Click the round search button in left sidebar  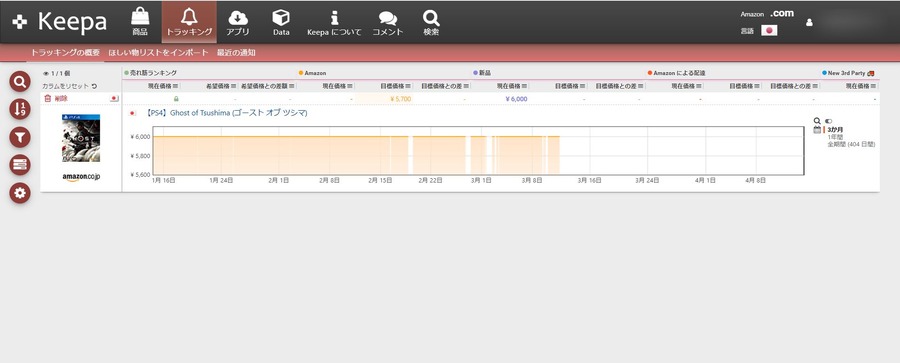20,82
